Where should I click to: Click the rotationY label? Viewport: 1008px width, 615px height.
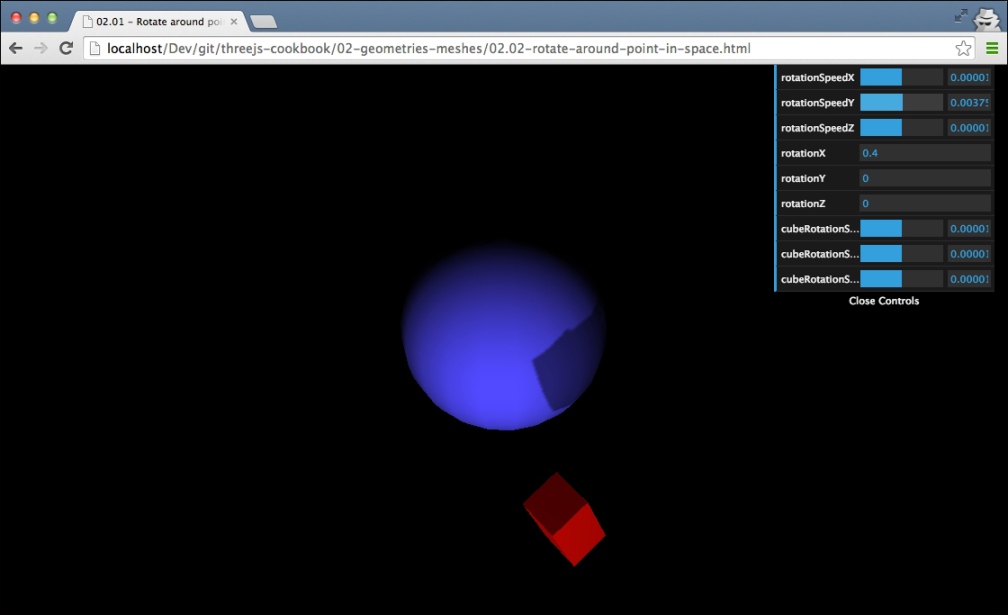803,178
